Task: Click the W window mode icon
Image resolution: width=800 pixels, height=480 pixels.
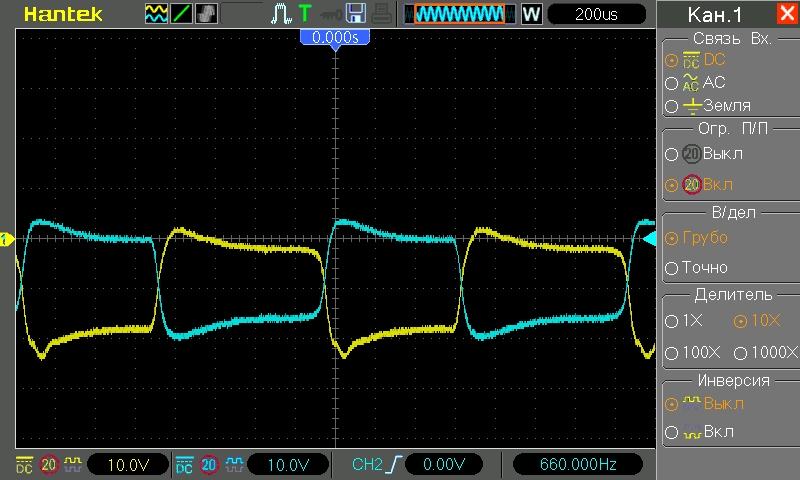Action: click(x=531, y=14)
